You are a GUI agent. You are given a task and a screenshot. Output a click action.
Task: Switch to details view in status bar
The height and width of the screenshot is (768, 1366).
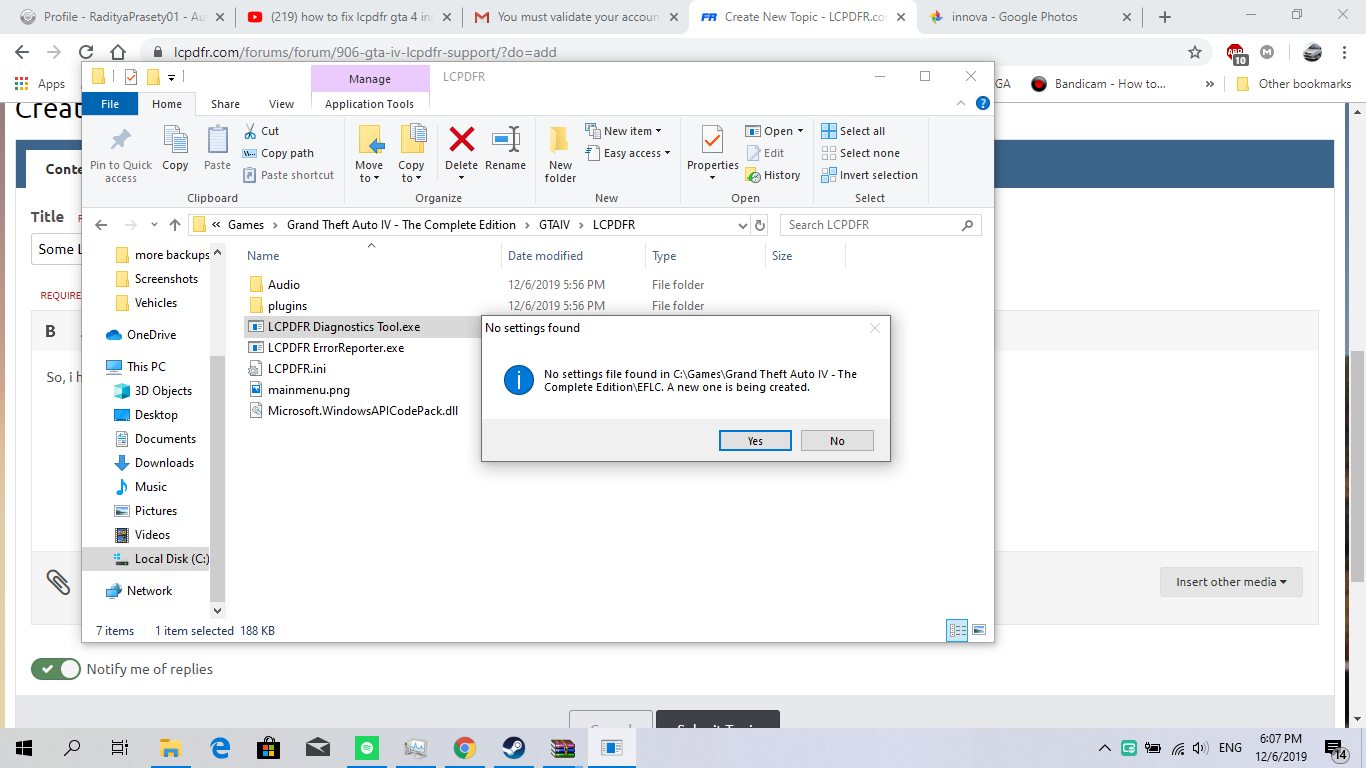(957, 630)
